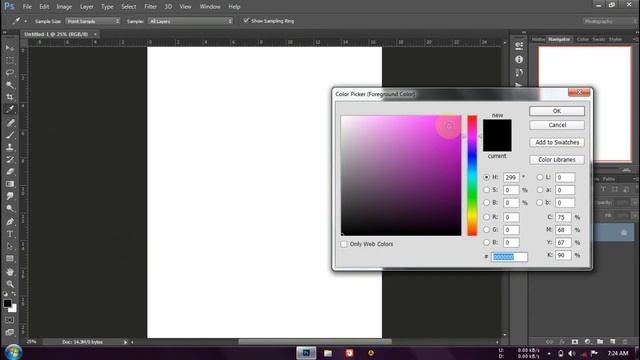This screenshot has width=640, height=360.
Task: Select the Path Selection tool
Action: [x=10, y=246]
